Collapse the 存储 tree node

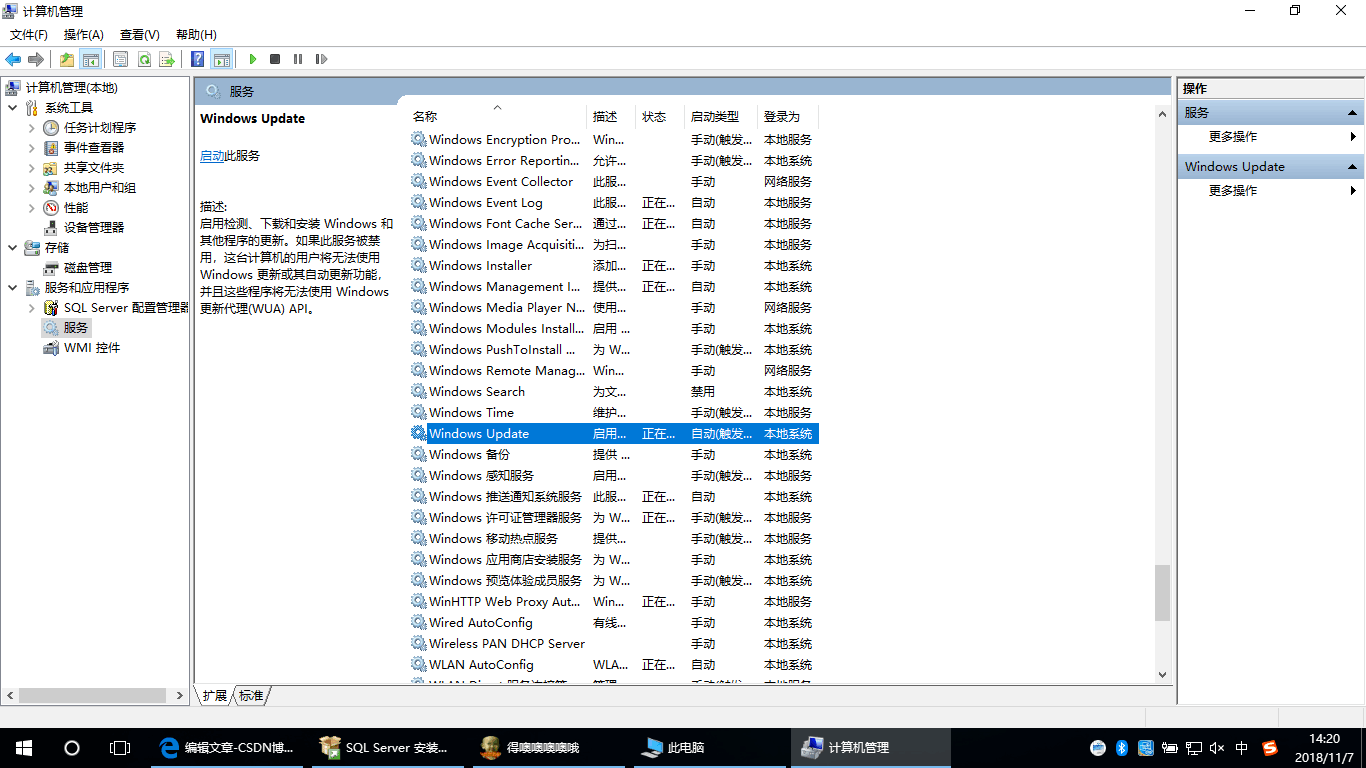(12, 248)
